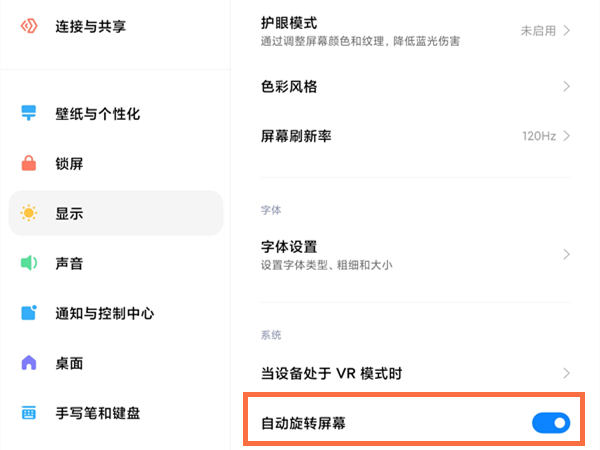The width and height of the screenshot is (600, 450).
Task: Click the 锁屏 lock icon
Action: click(30, 163)
